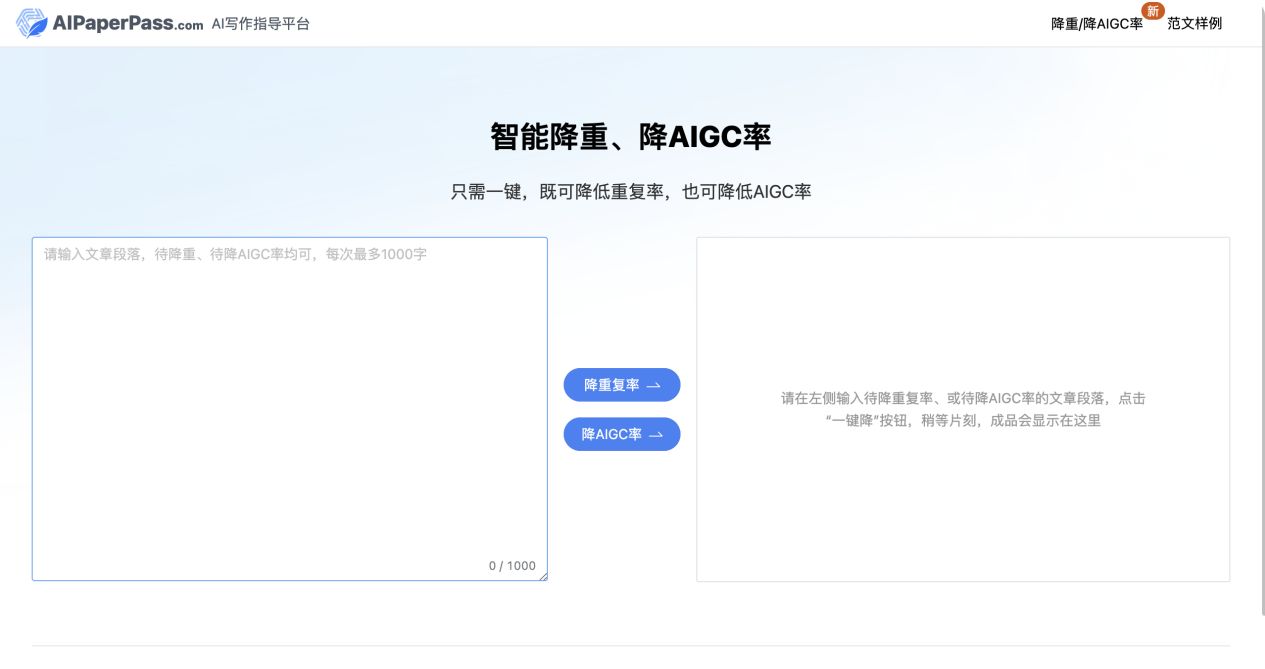Click the 智能降重、降AIGC率 heading
Image resolution: width=1265 pixels, height=669 pixels.
click(x=631, y=136)
